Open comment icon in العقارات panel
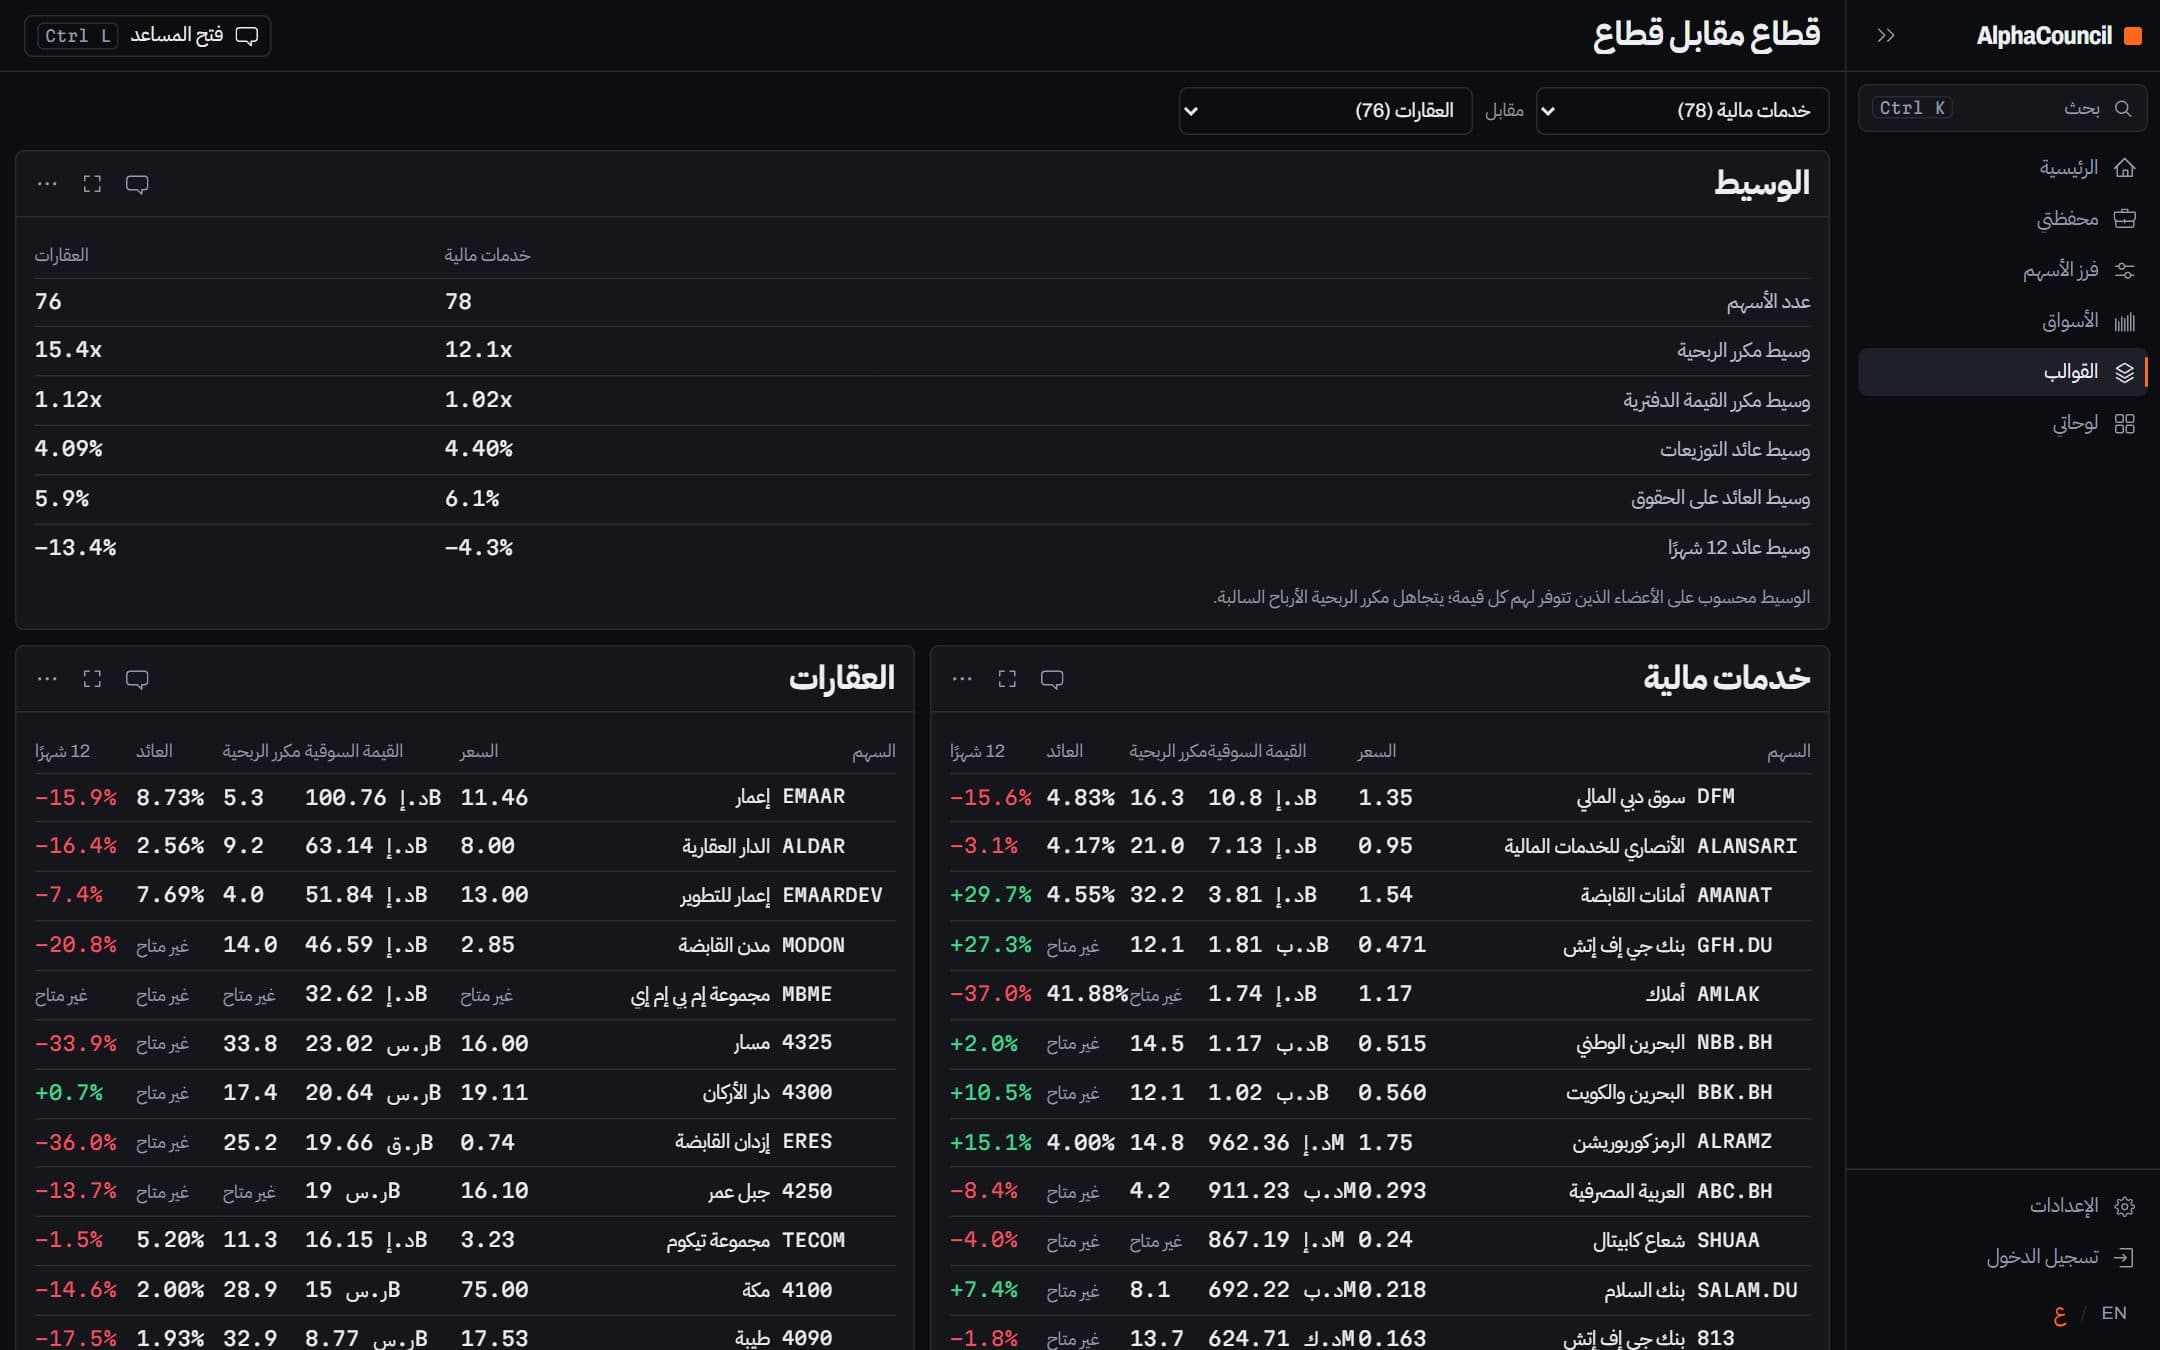This screenshot has height=1350, width=2160. [137, 679]
